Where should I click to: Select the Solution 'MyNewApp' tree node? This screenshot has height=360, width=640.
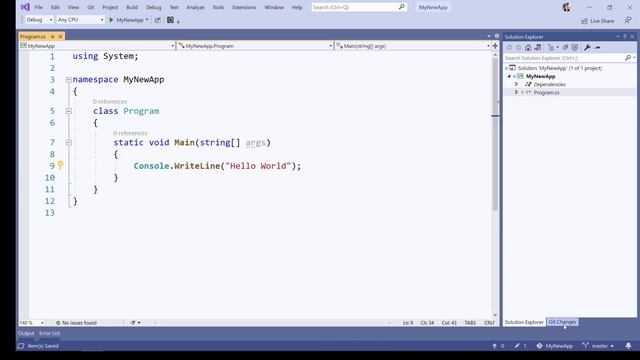click(x=560, y=68)
